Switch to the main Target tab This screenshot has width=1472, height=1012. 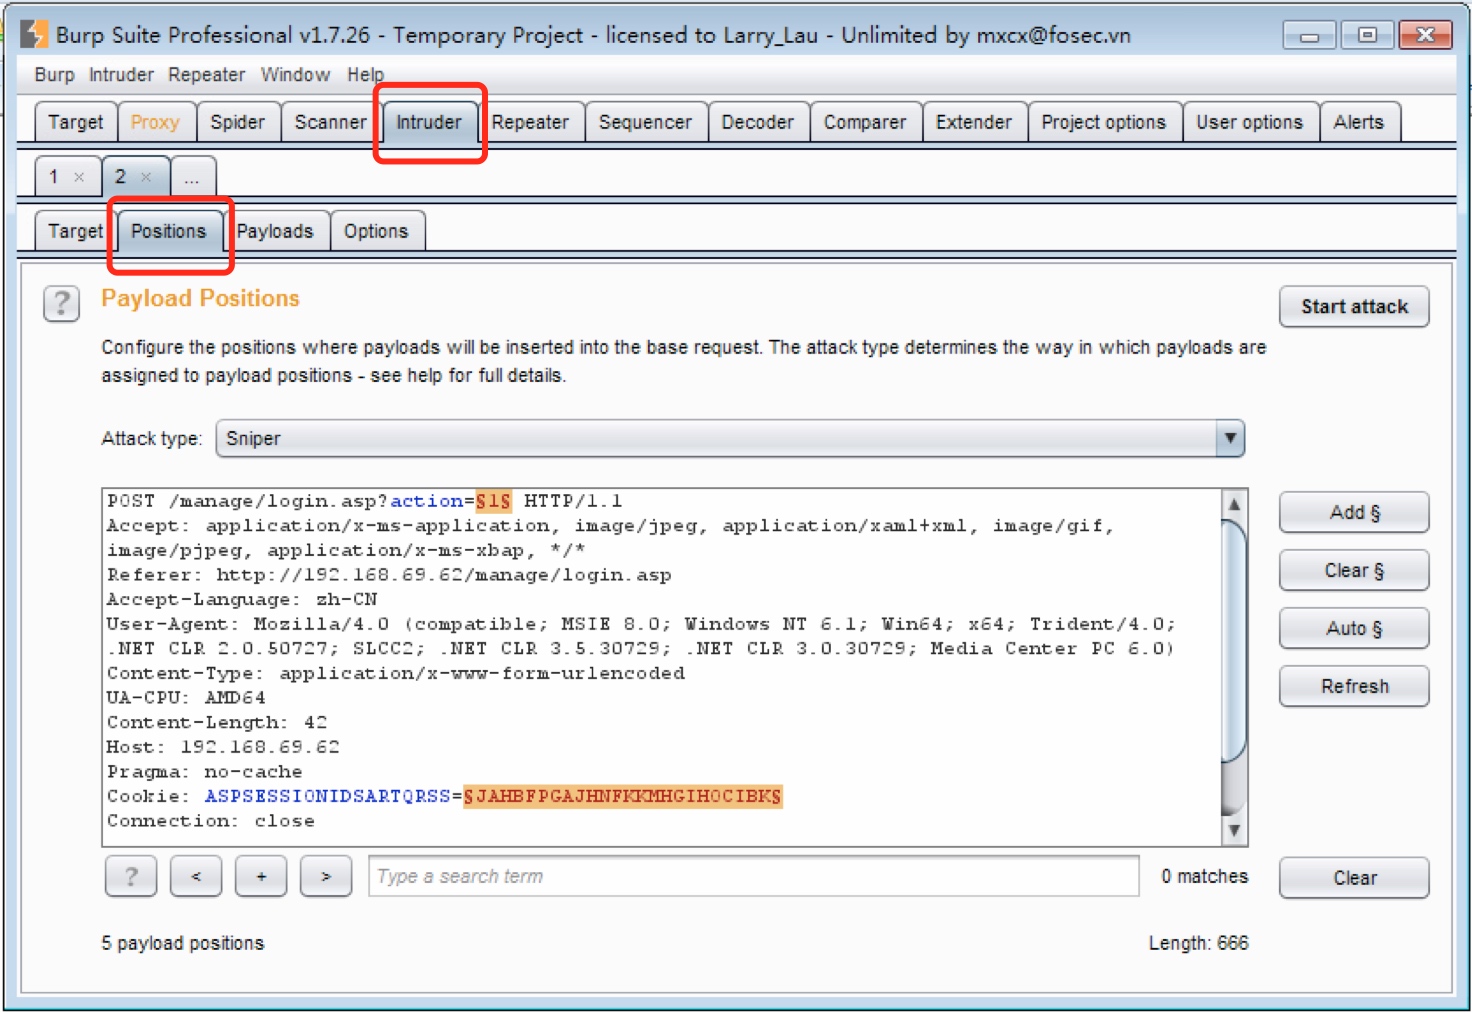[75, 122]
